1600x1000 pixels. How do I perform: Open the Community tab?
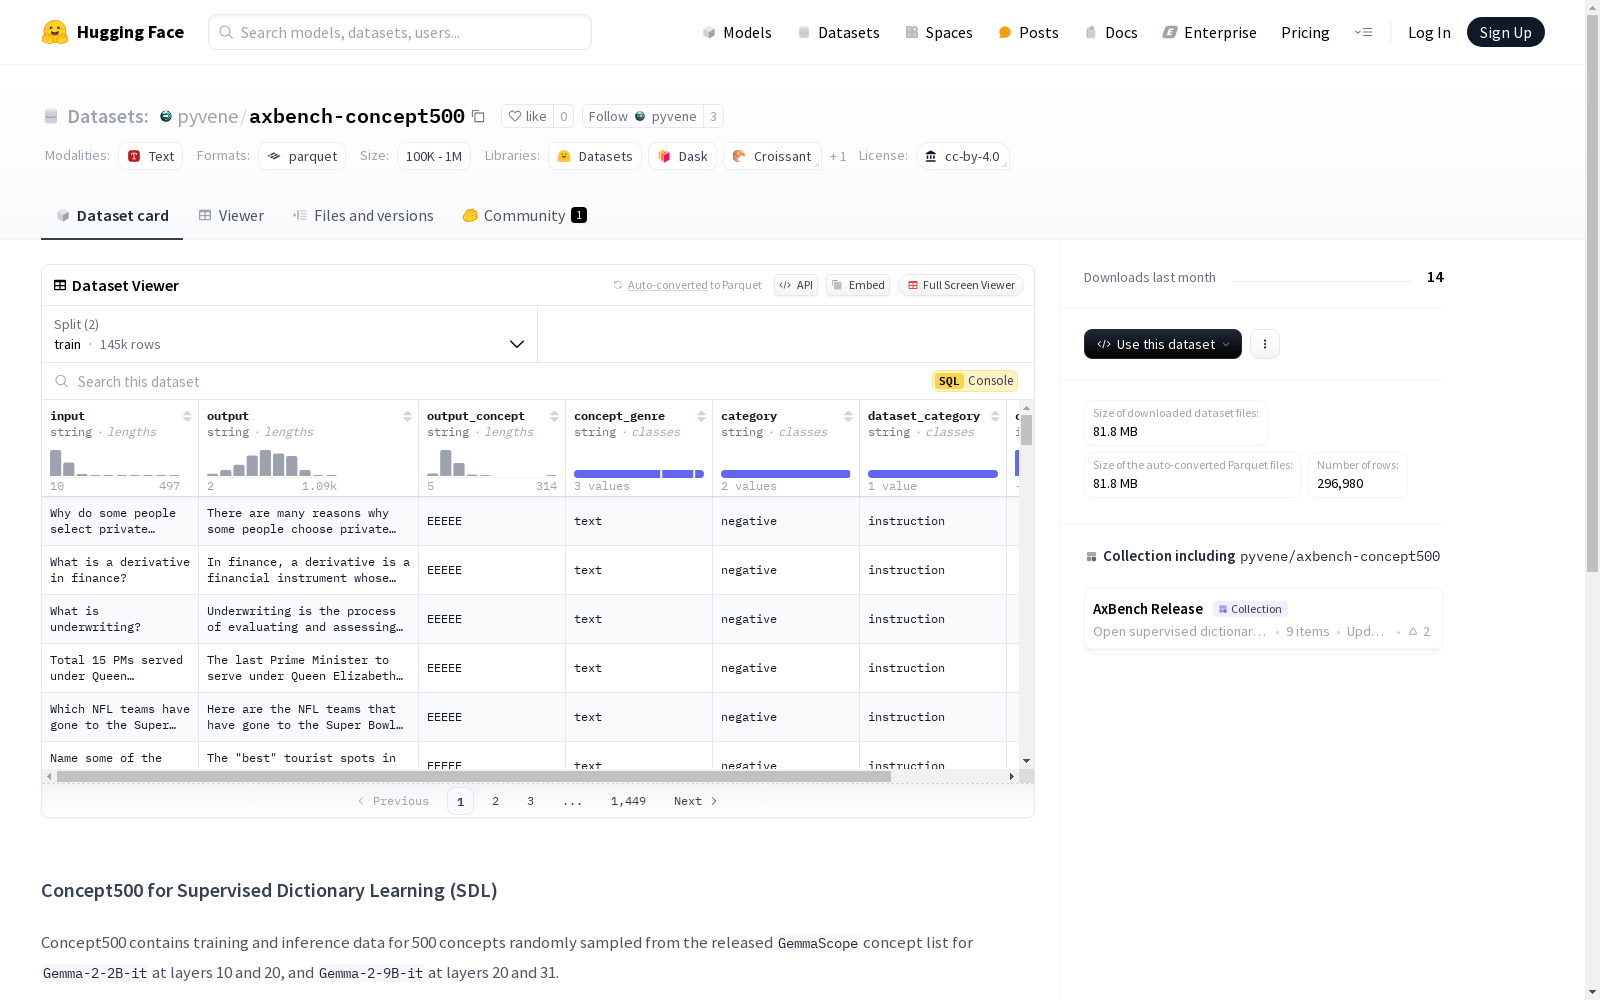coord(525,216)
